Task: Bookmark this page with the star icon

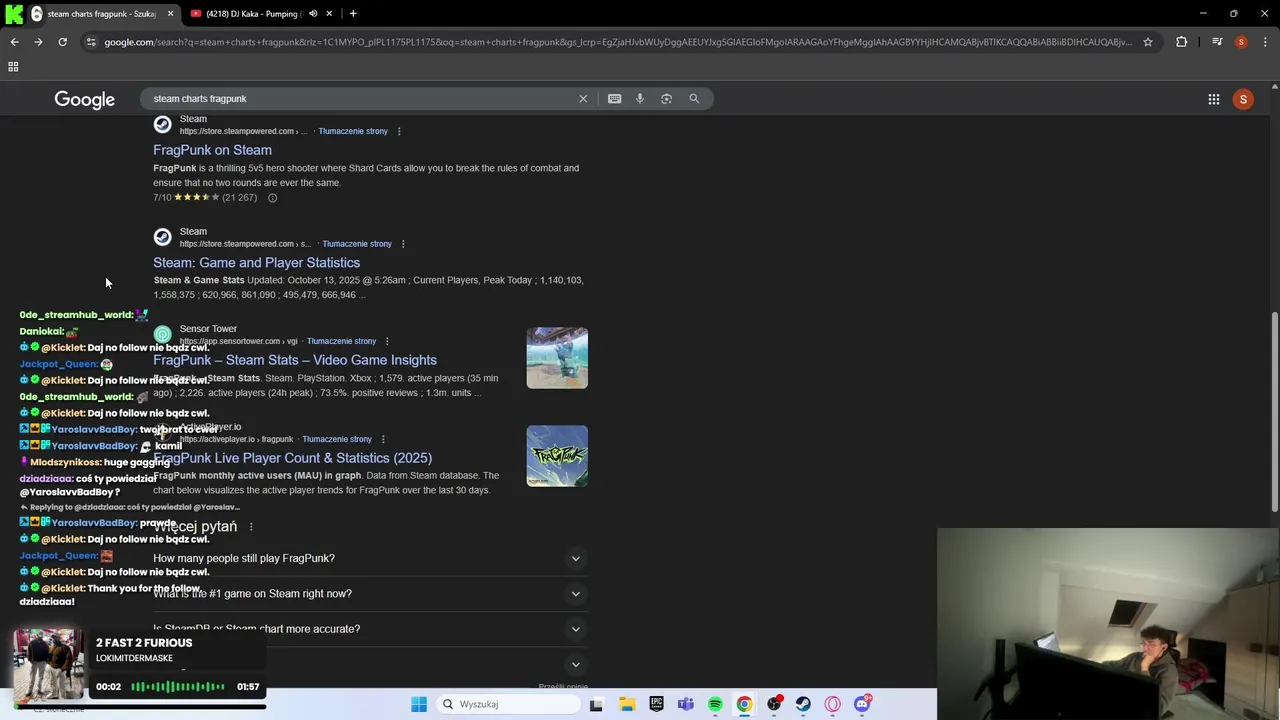Action: tap(1148, 42)
